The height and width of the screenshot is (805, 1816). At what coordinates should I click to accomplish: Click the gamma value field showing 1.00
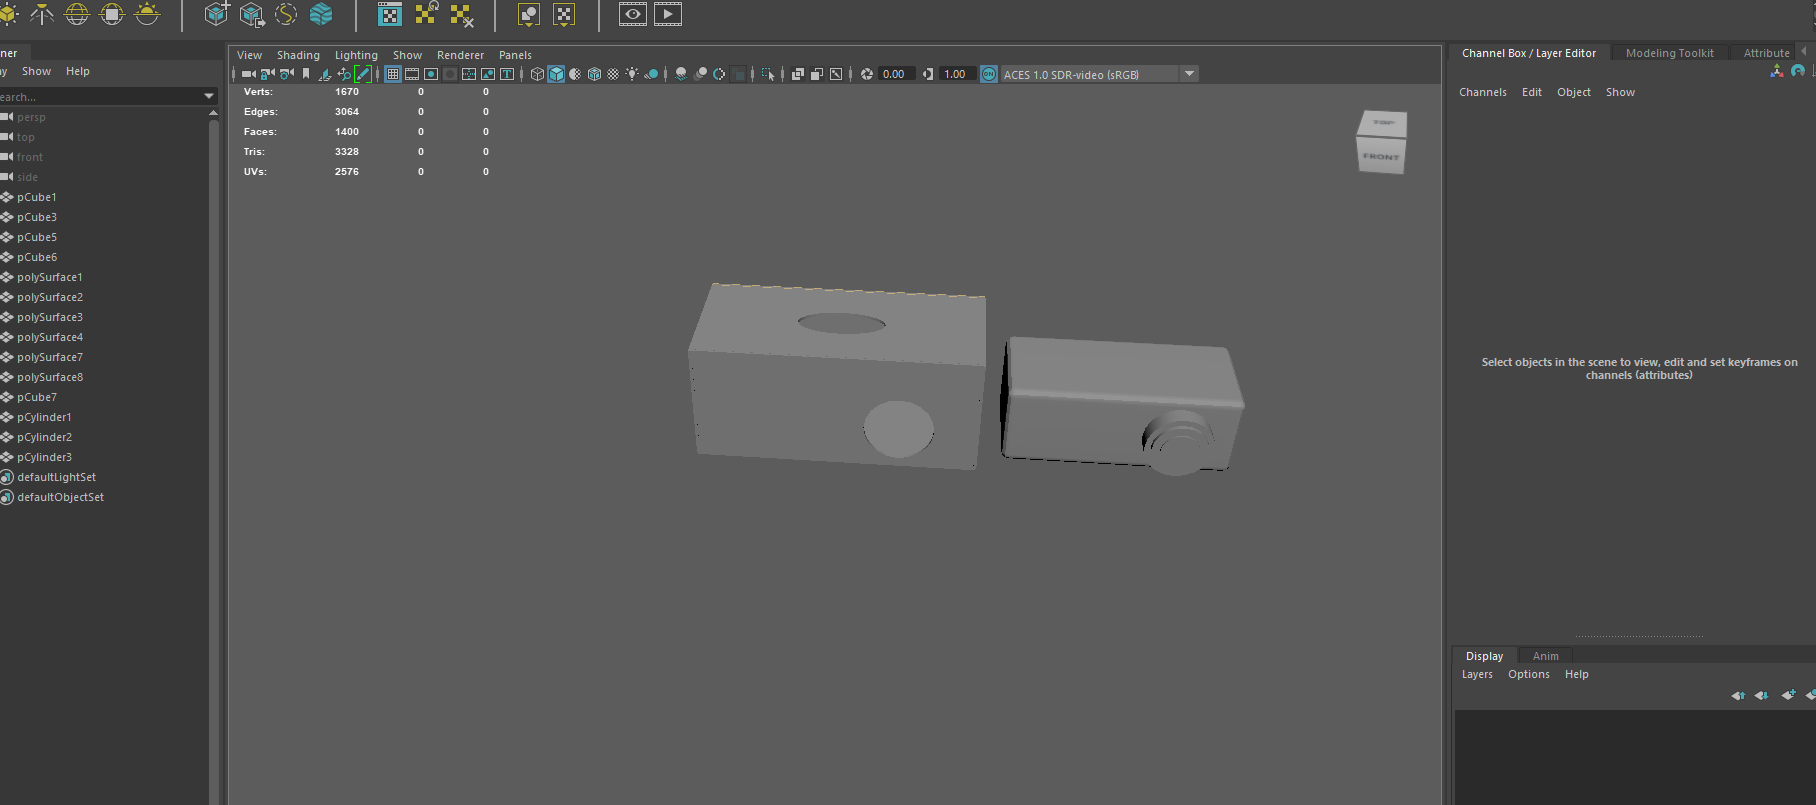[x=956, y=74]
